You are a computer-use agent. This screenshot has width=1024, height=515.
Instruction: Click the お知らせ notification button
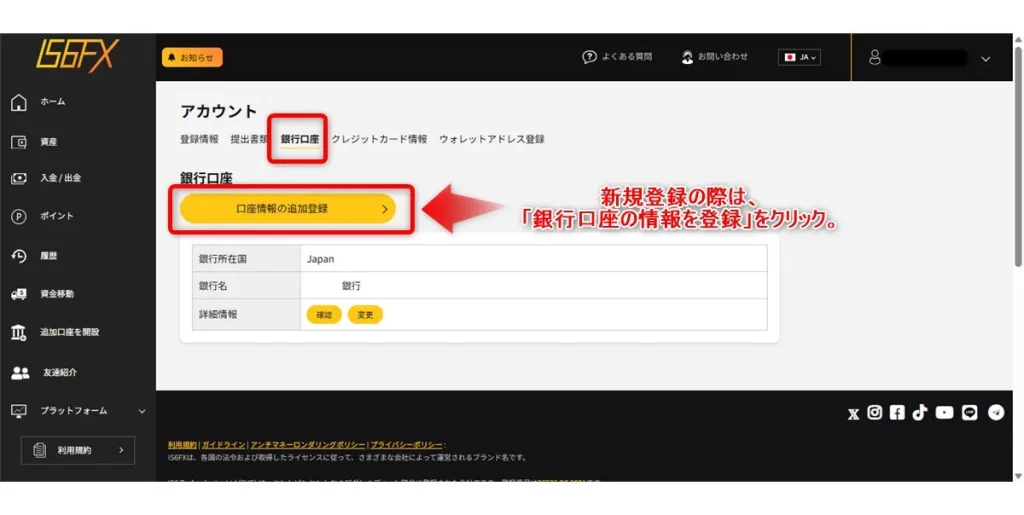192,57
